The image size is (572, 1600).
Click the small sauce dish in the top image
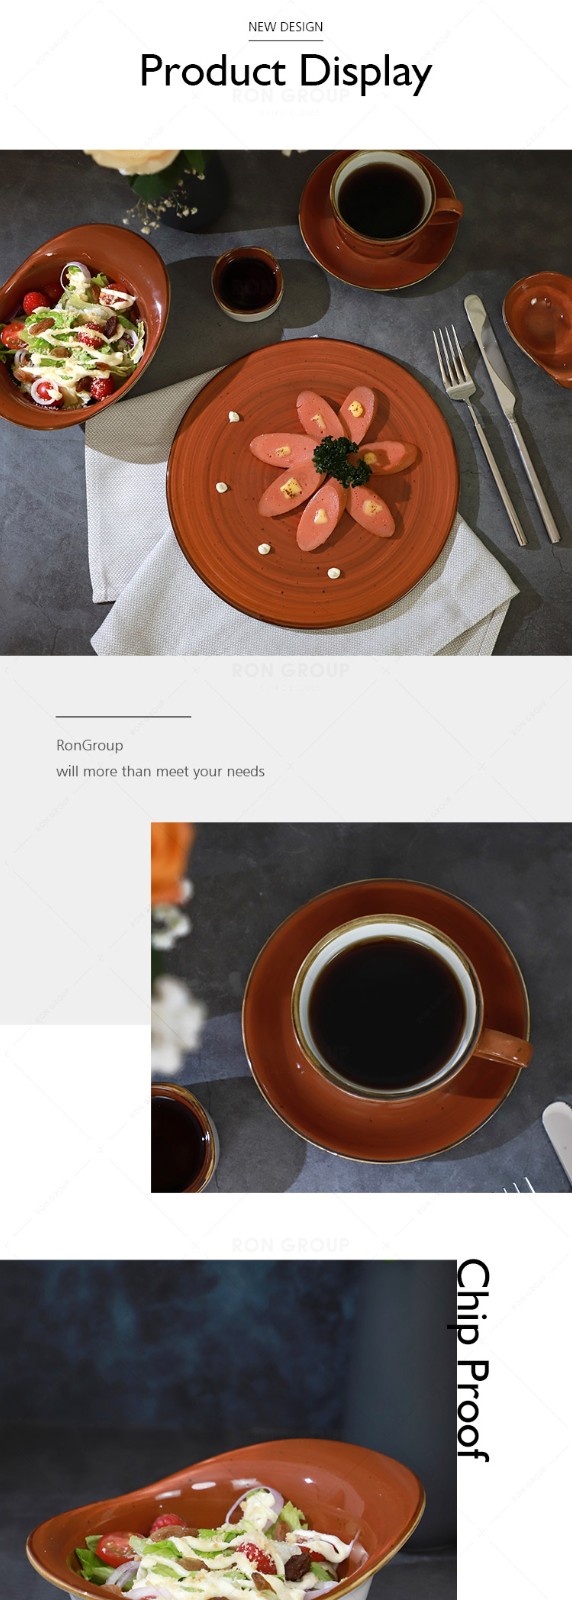pos(247,283)
